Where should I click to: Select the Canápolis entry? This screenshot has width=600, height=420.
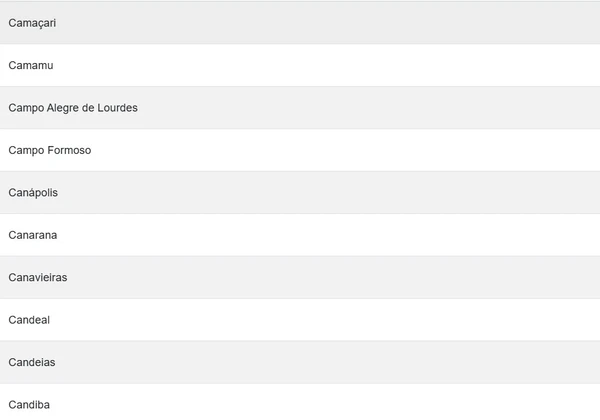pos(33,192)
